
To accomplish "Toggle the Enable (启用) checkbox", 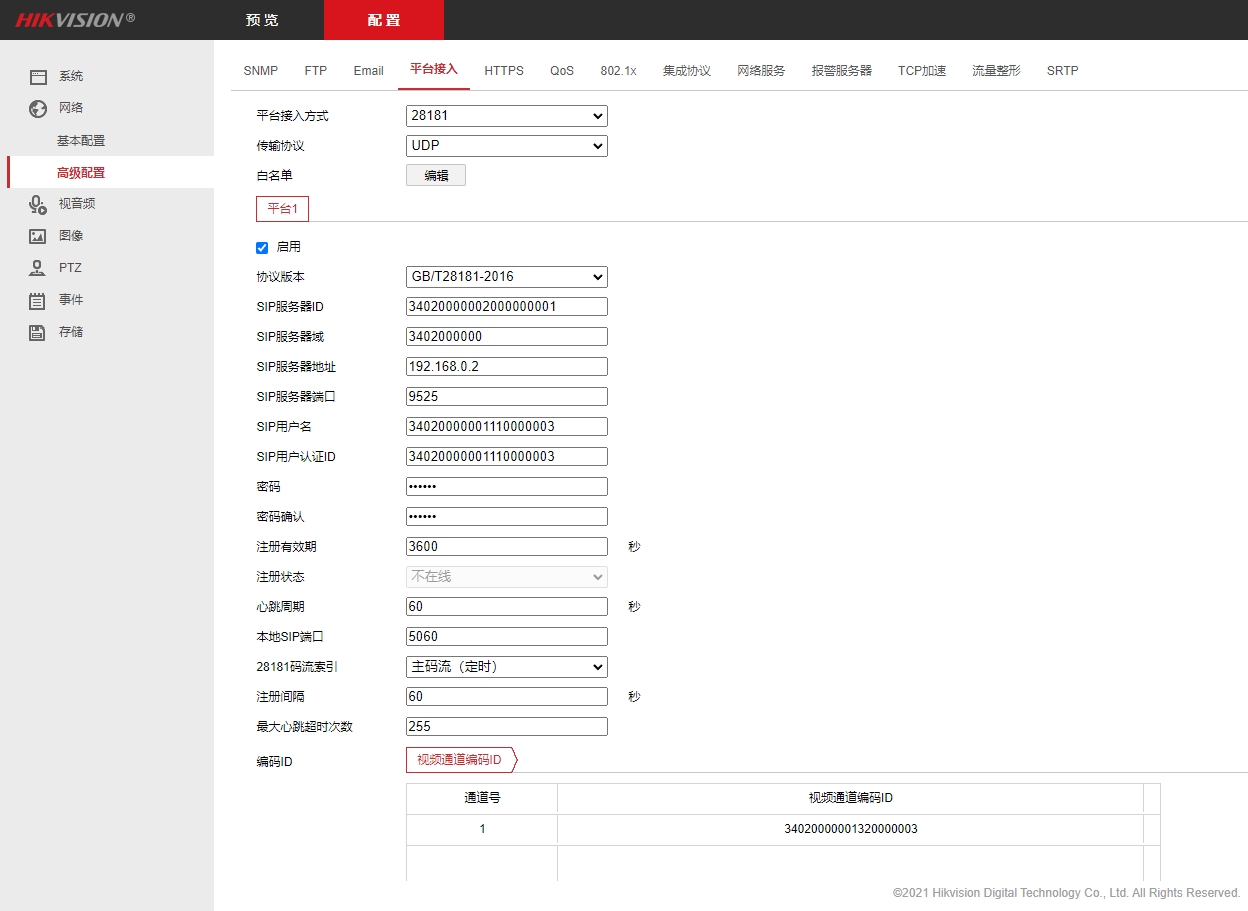I will coord(263,248).
